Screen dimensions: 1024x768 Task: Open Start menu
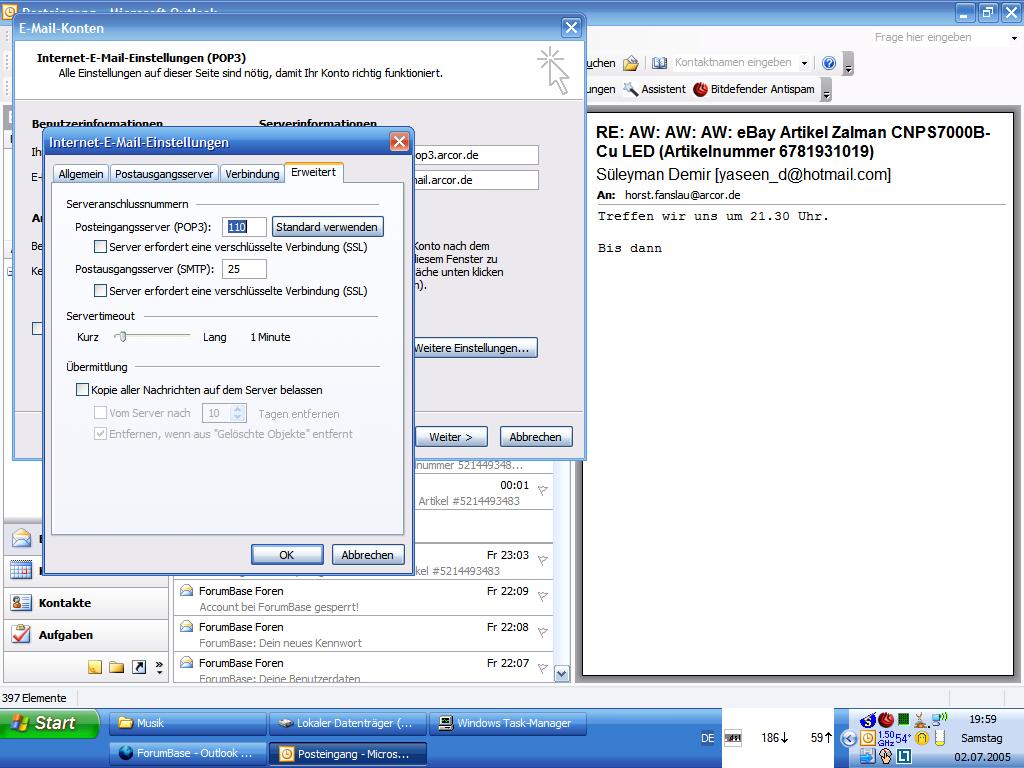click(49, 723)
